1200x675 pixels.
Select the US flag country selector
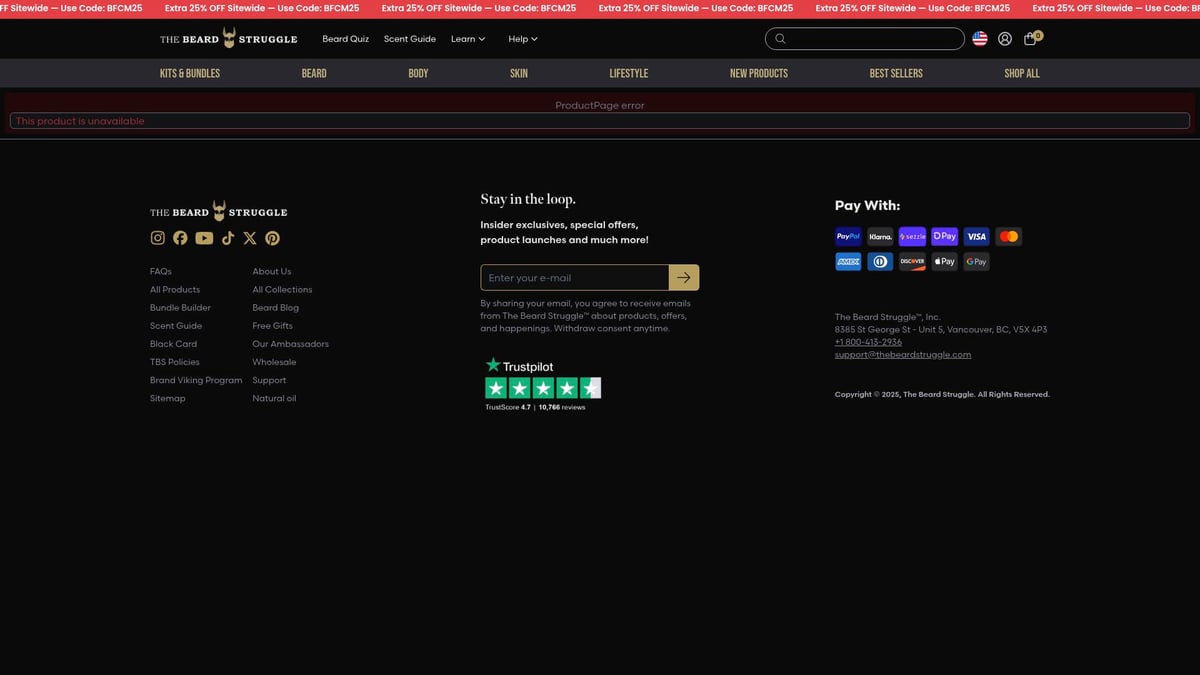coord(980,39)
